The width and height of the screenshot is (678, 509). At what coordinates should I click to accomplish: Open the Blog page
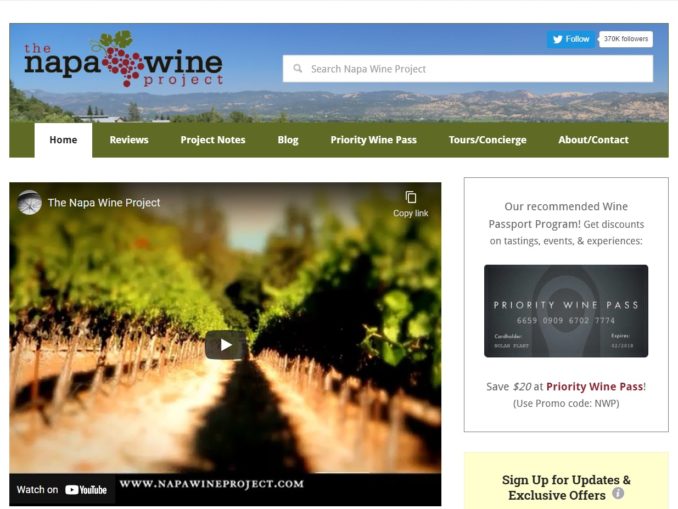[x=288, y=140]
